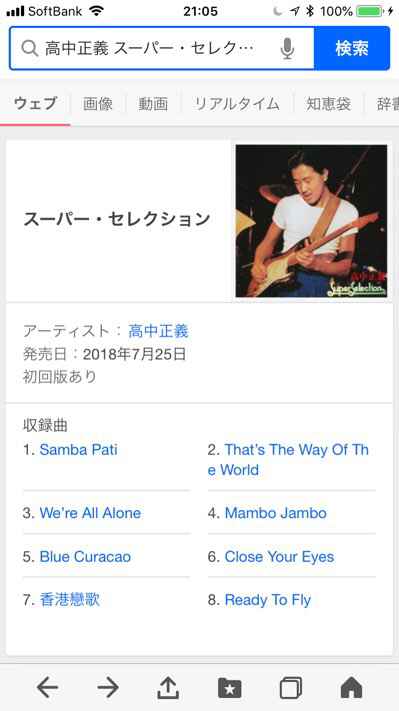Open track link Mambo Jambo
Image resolution: width=399 pixels, height=711 pixels.
(276, 513)
